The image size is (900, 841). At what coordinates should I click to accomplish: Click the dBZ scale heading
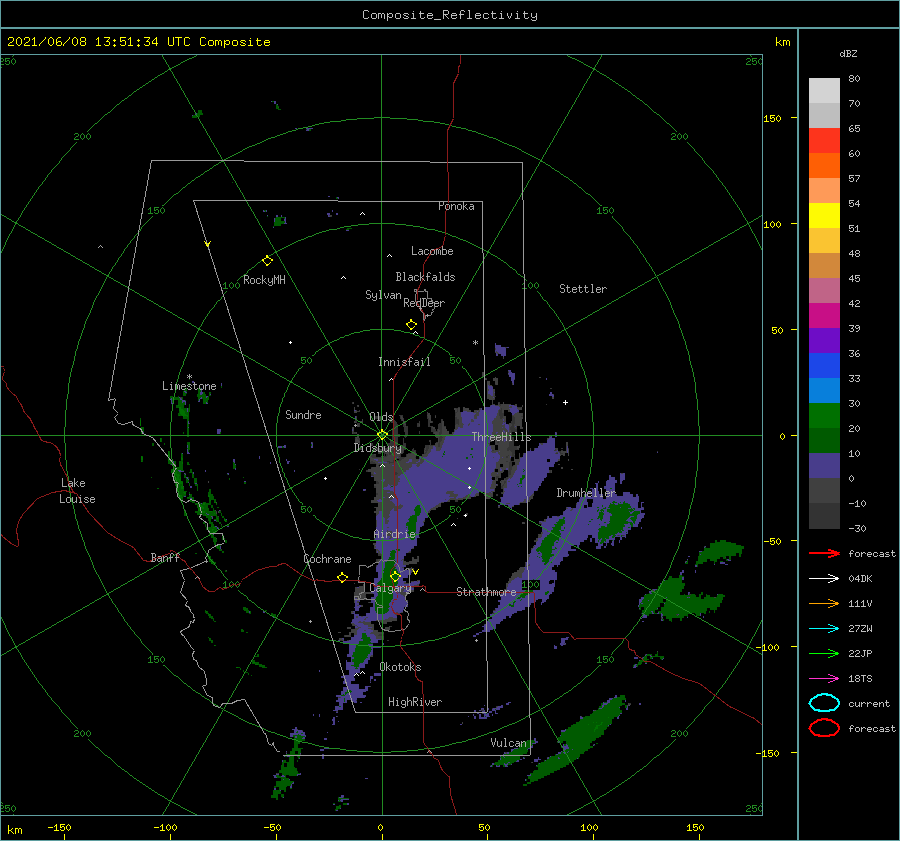tap(848, 53)
